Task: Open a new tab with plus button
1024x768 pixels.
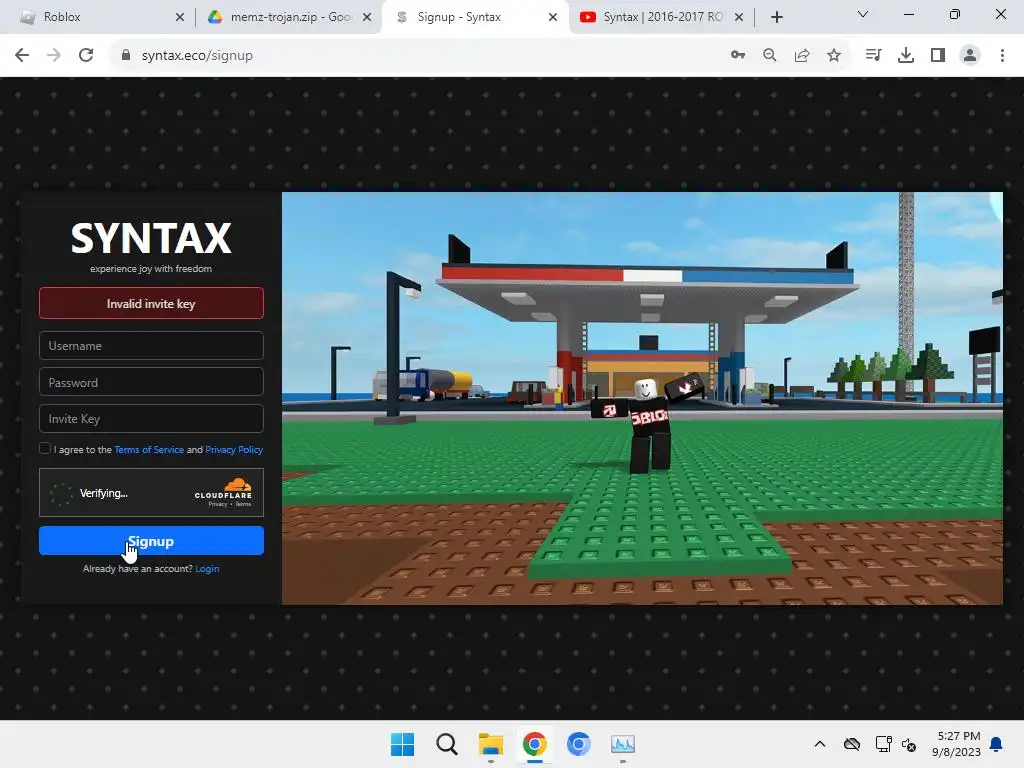Action: pyautogui.click(x=776, y=18)
